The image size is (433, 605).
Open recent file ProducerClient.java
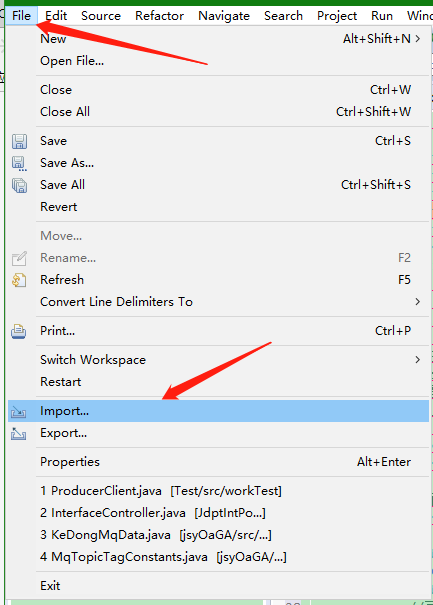point(218,491)
